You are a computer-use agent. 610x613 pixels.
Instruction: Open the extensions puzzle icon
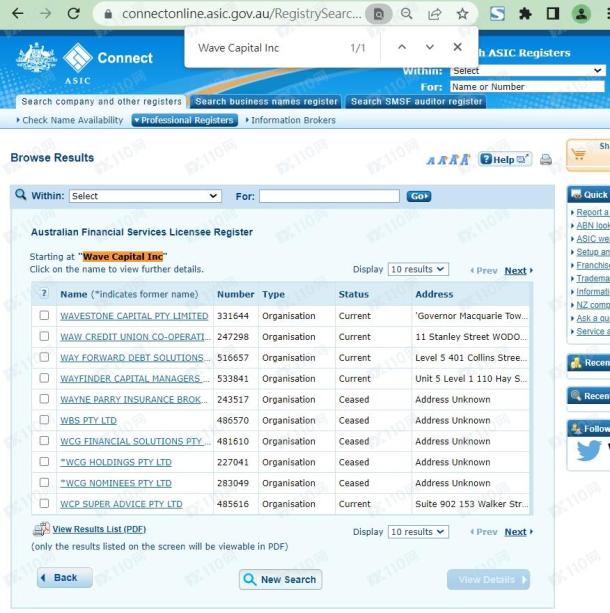(x=525, y=14)
